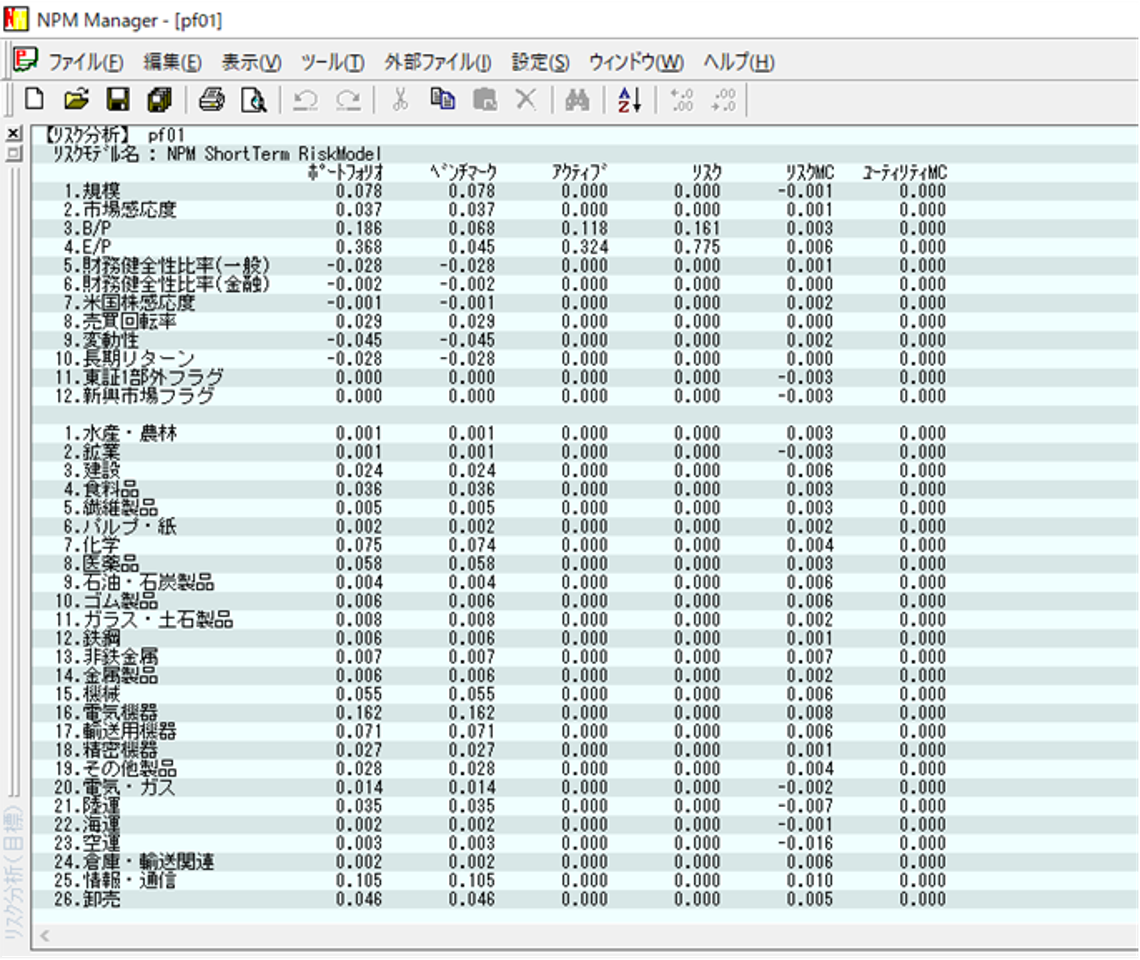The width and height of the screenshot is (1140, 960).
Task: Open Print Preview from the toolbar
Action: [x=253, y=99]
